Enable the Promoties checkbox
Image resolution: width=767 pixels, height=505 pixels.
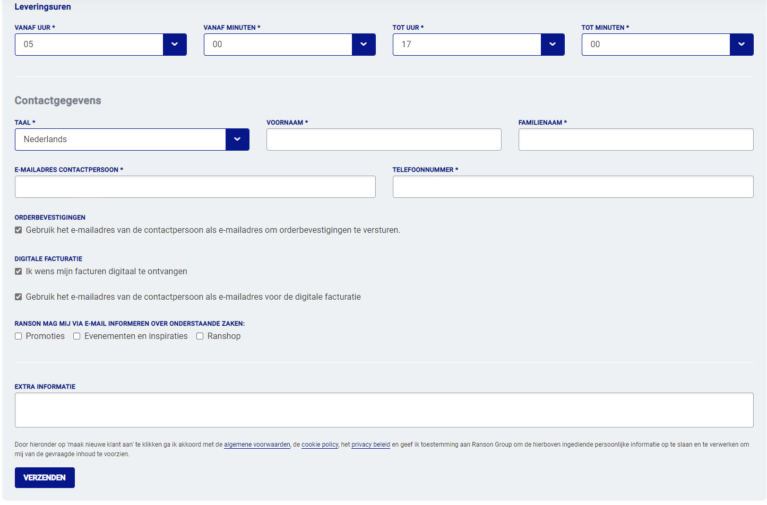[x=19, y=336]
